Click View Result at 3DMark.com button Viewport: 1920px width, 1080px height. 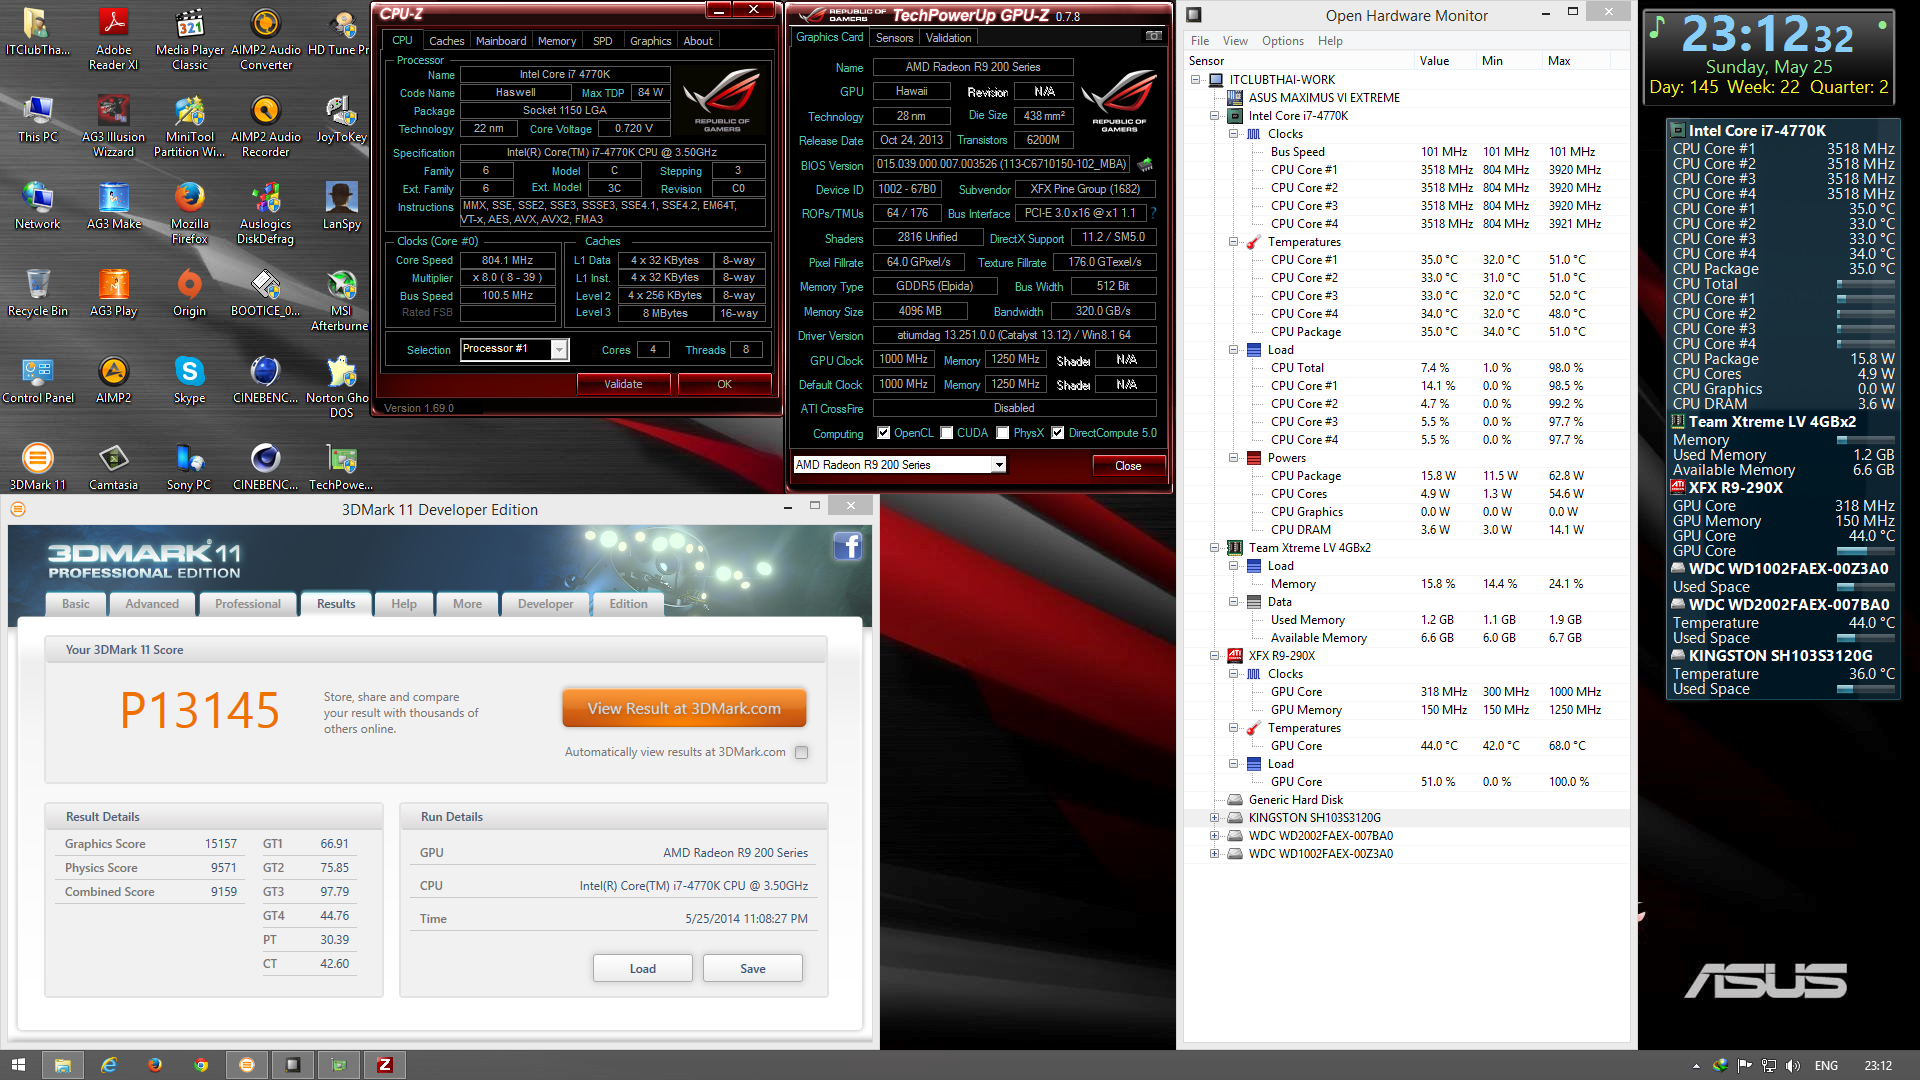coord(684,708)
